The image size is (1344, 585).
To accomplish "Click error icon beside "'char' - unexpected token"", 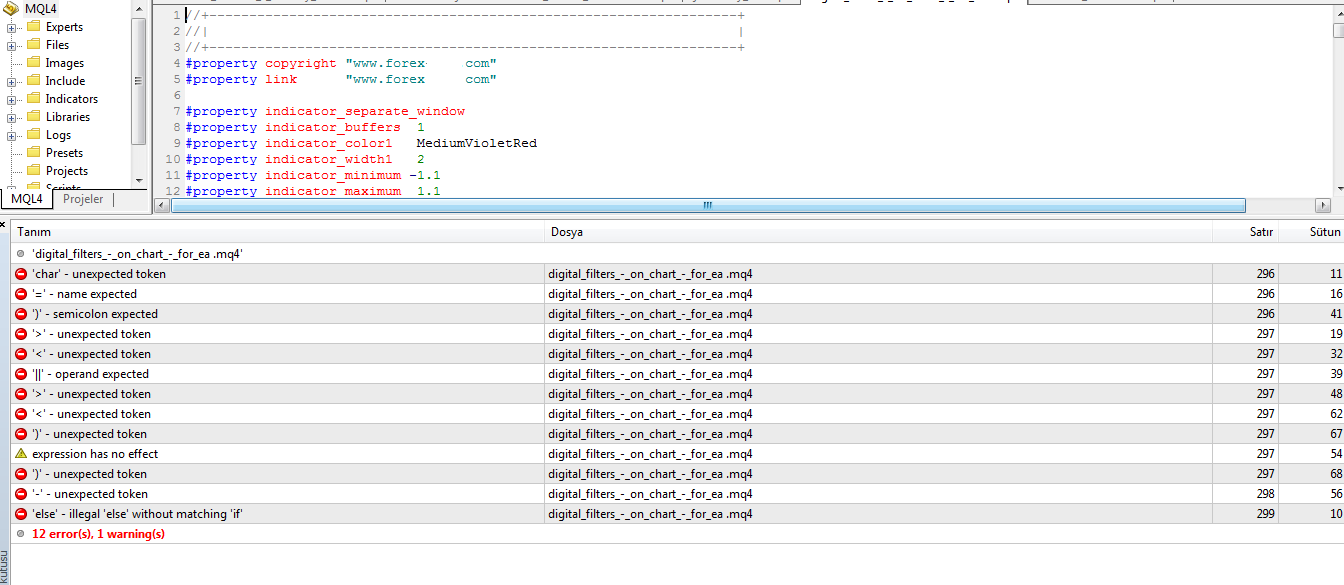I will [x=21, y=274].
